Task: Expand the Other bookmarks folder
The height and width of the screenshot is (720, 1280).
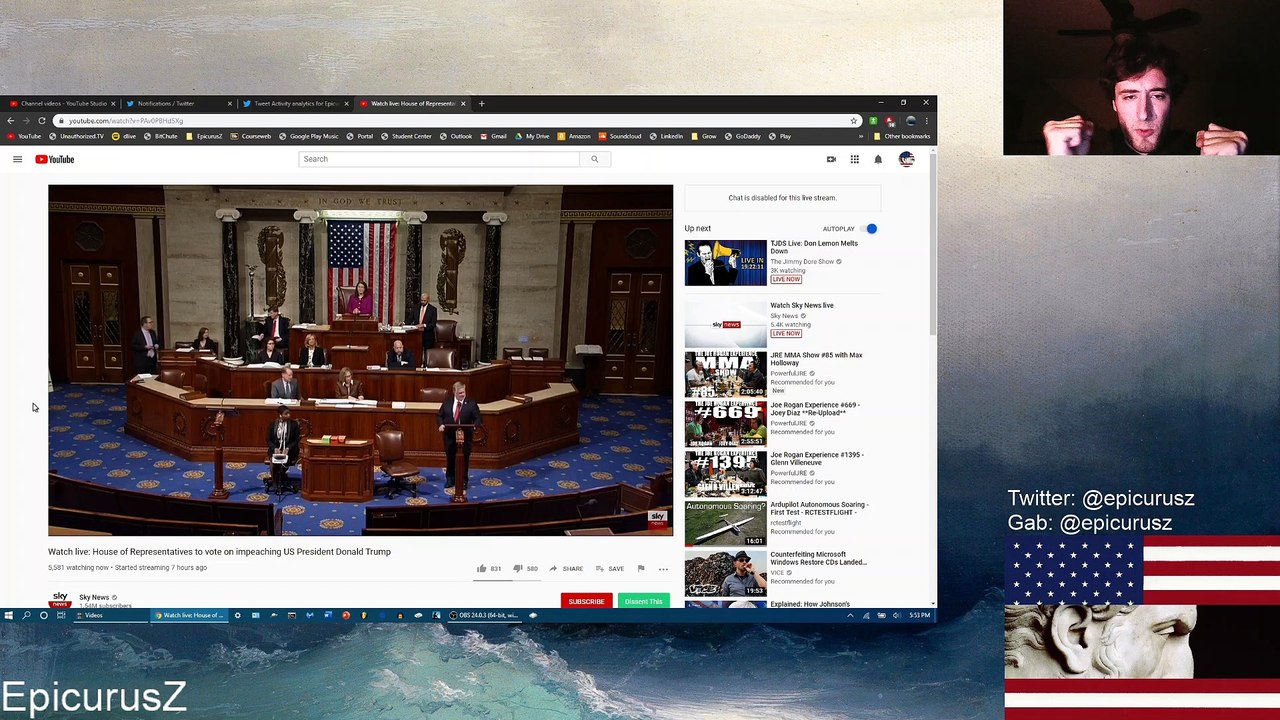Action: pos(902,136)
